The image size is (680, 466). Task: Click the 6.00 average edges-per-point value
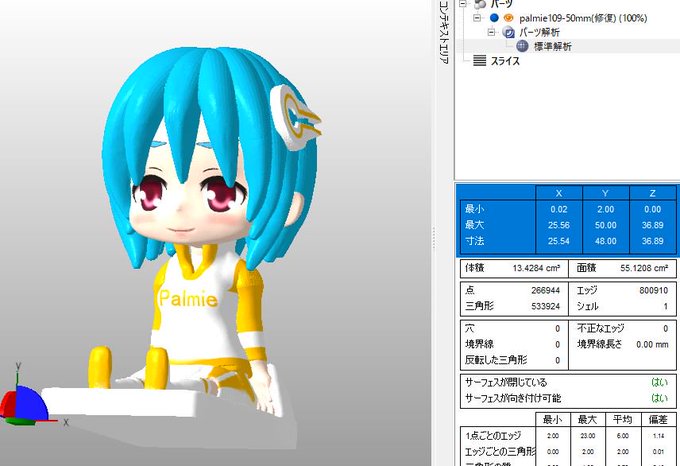[x=622, y=436]
